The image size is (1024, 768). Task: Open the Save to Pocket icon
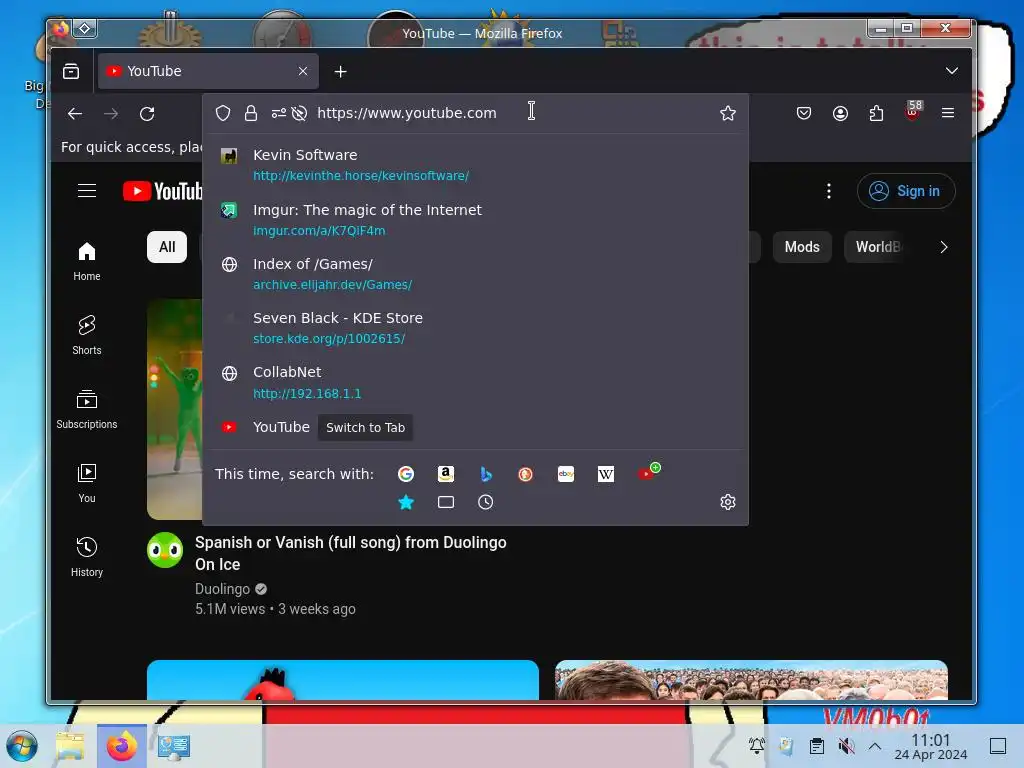pos(804,114)
